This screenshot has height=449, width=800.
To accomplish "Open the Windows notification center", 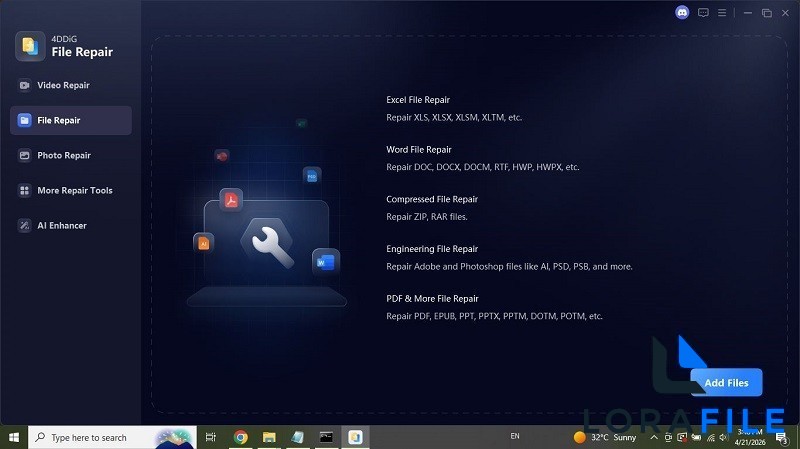I will point(781,437).
